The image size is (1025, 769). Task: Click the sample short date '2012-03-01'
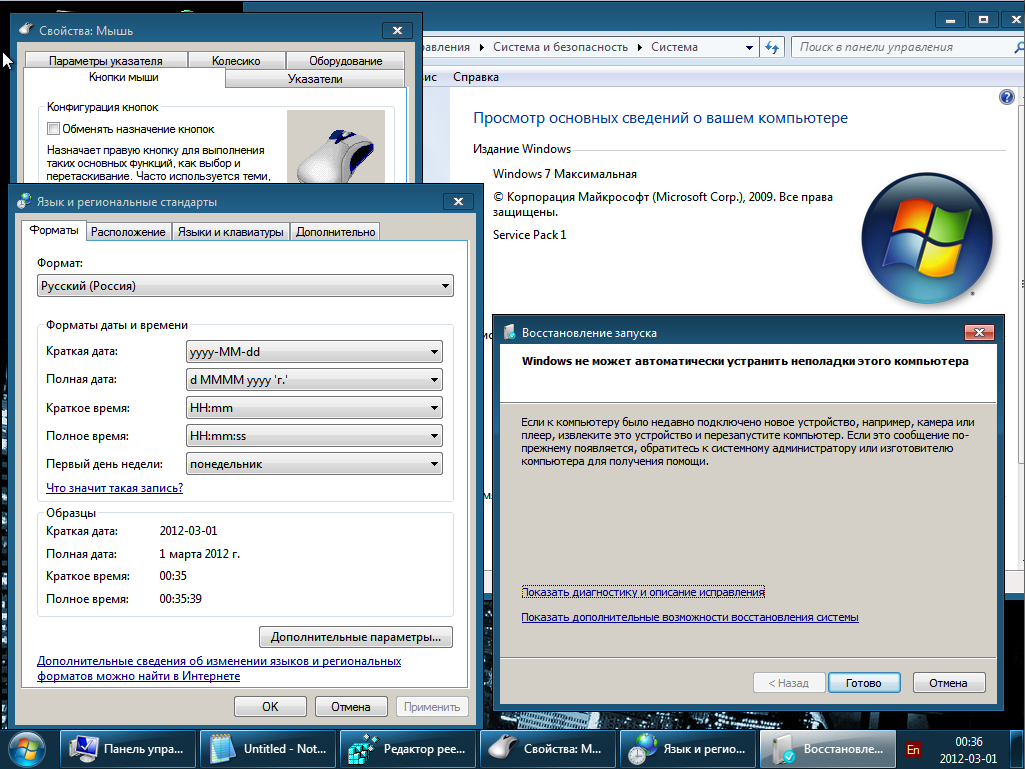(x=188, y=531)
